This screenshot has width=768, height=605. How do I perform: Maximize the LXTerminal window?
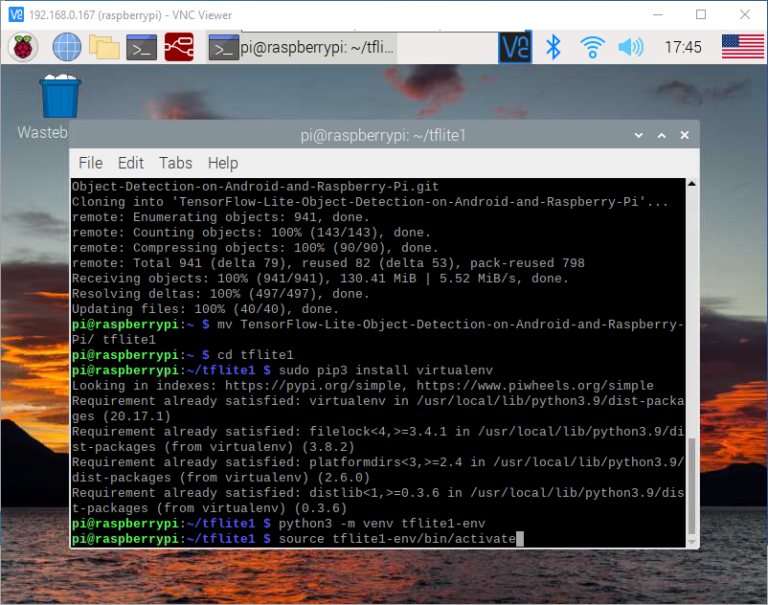[661, 135]
